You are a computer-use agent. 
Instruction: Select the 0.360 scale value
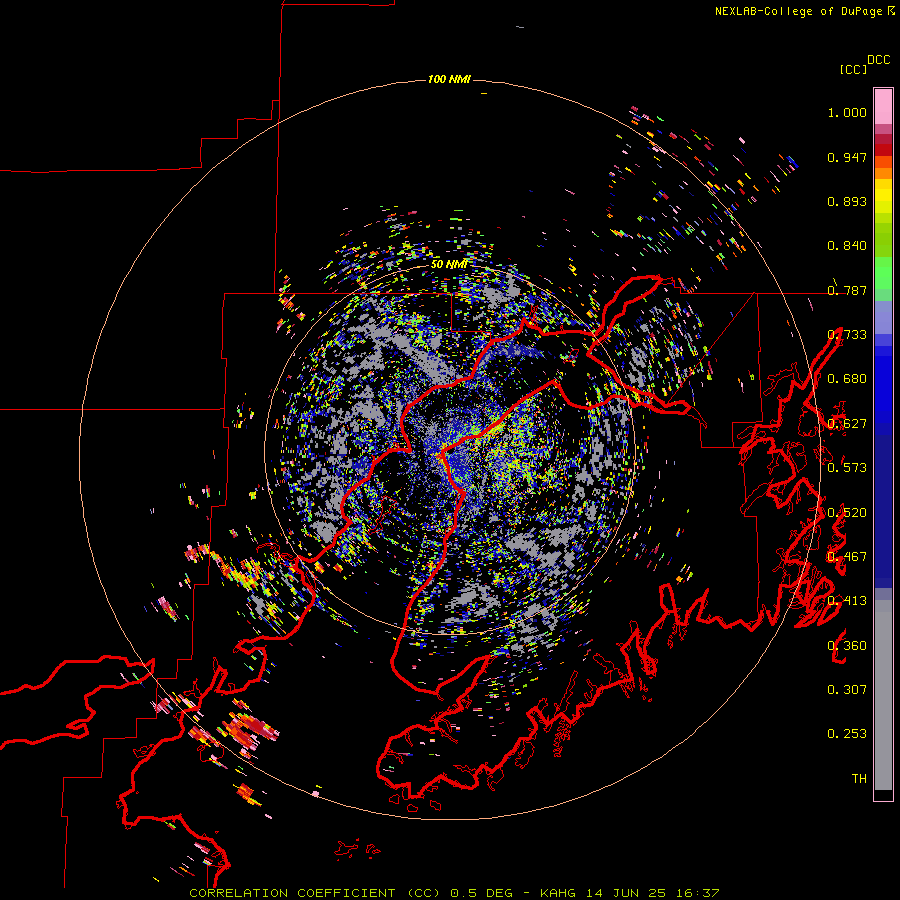[x=847, y=646]
